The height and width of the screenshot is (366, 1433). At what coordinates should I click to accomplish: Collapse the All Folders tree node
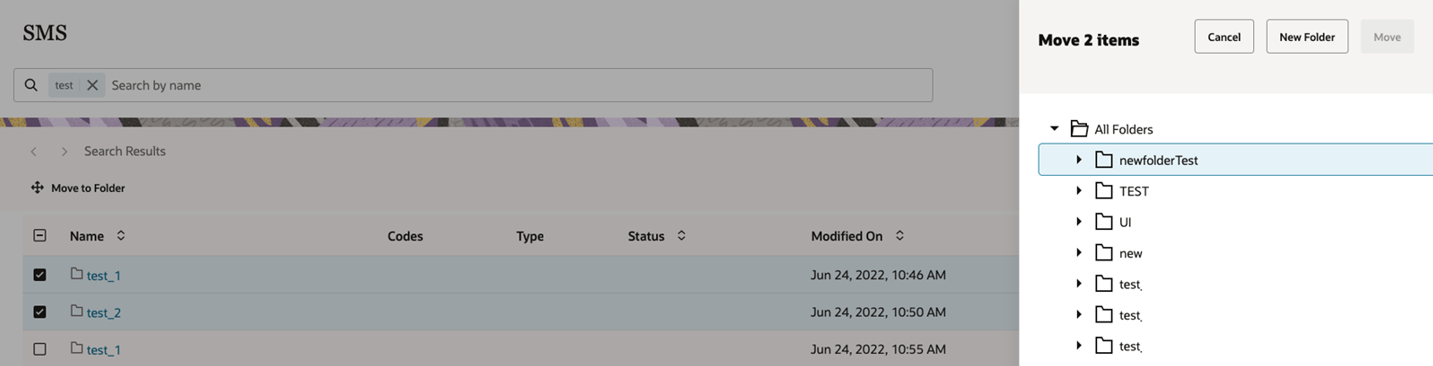(x=1054, y=129)
